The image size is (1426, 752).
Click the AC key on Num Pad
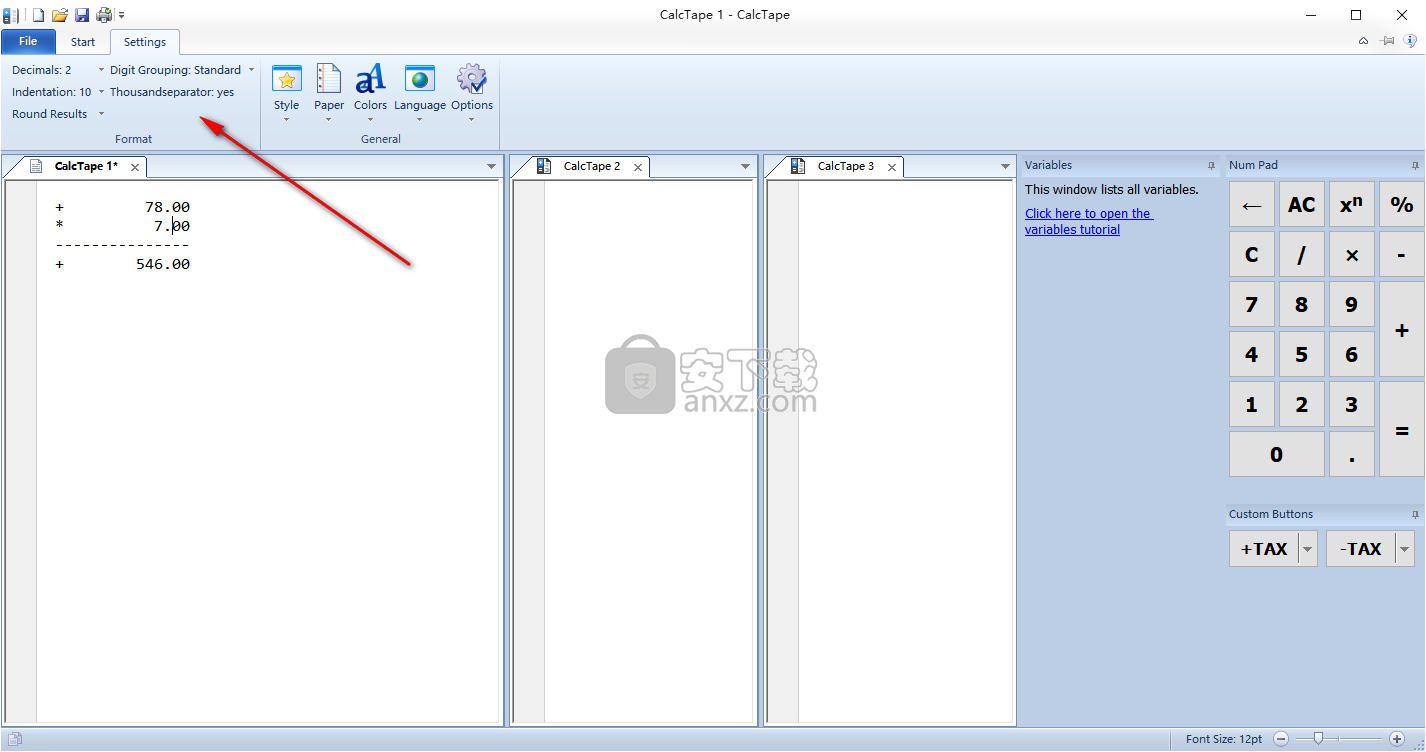point(1302,204)
